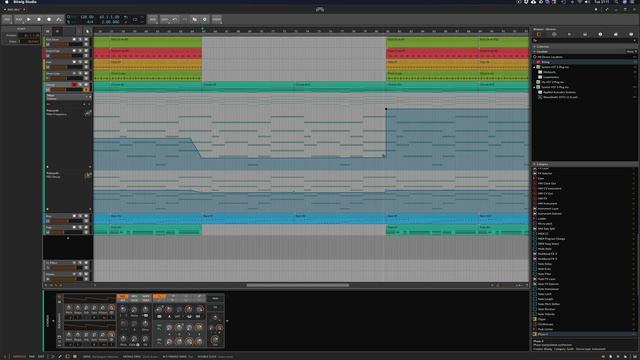640x360 pixels.
Task: Select the orange highlighted arranger view icon
Action: (x=57, y=31)
